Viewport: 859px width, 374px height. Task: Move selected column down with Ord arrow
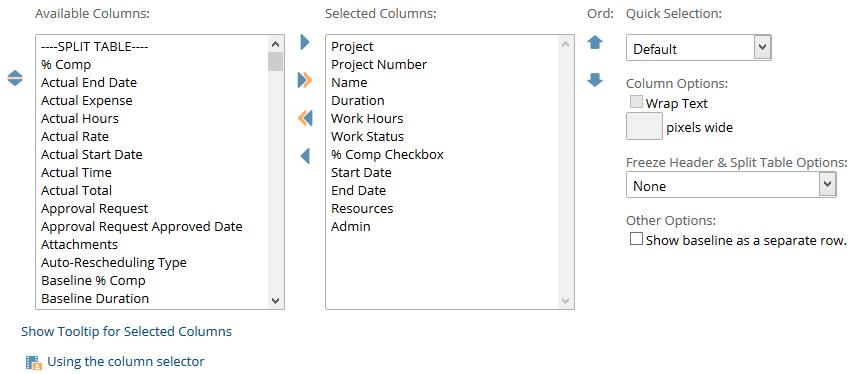[595, 80]
